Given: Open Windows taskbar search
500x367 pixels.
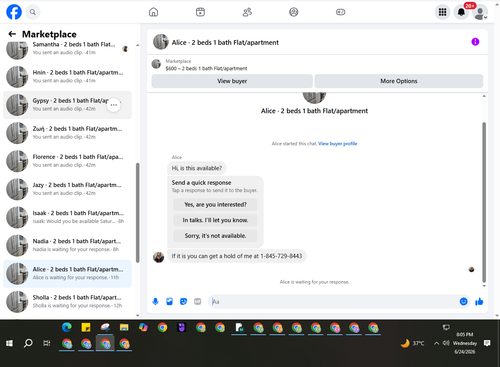Looking at the screenshot, I should (x=28, y=343).
